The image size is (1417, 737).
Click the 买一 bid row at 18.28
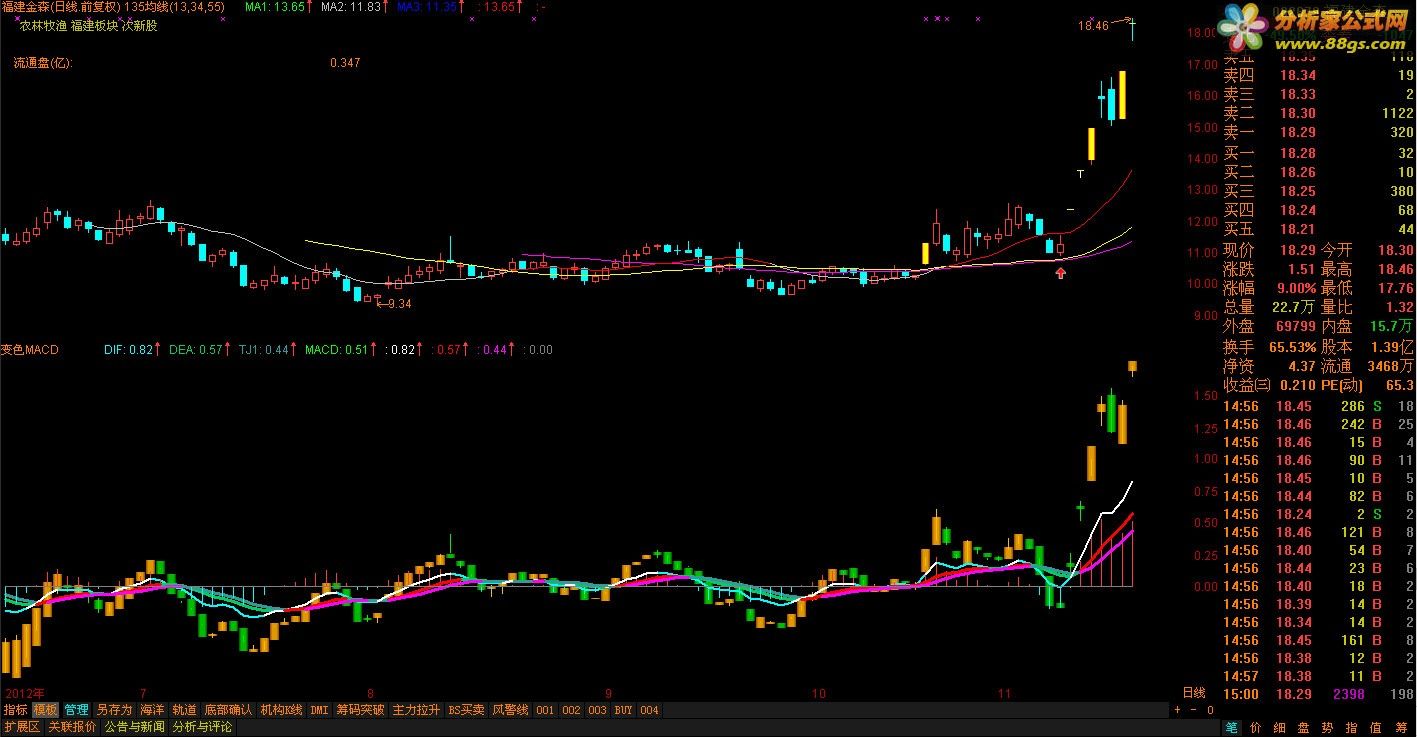coord(1319,153)
